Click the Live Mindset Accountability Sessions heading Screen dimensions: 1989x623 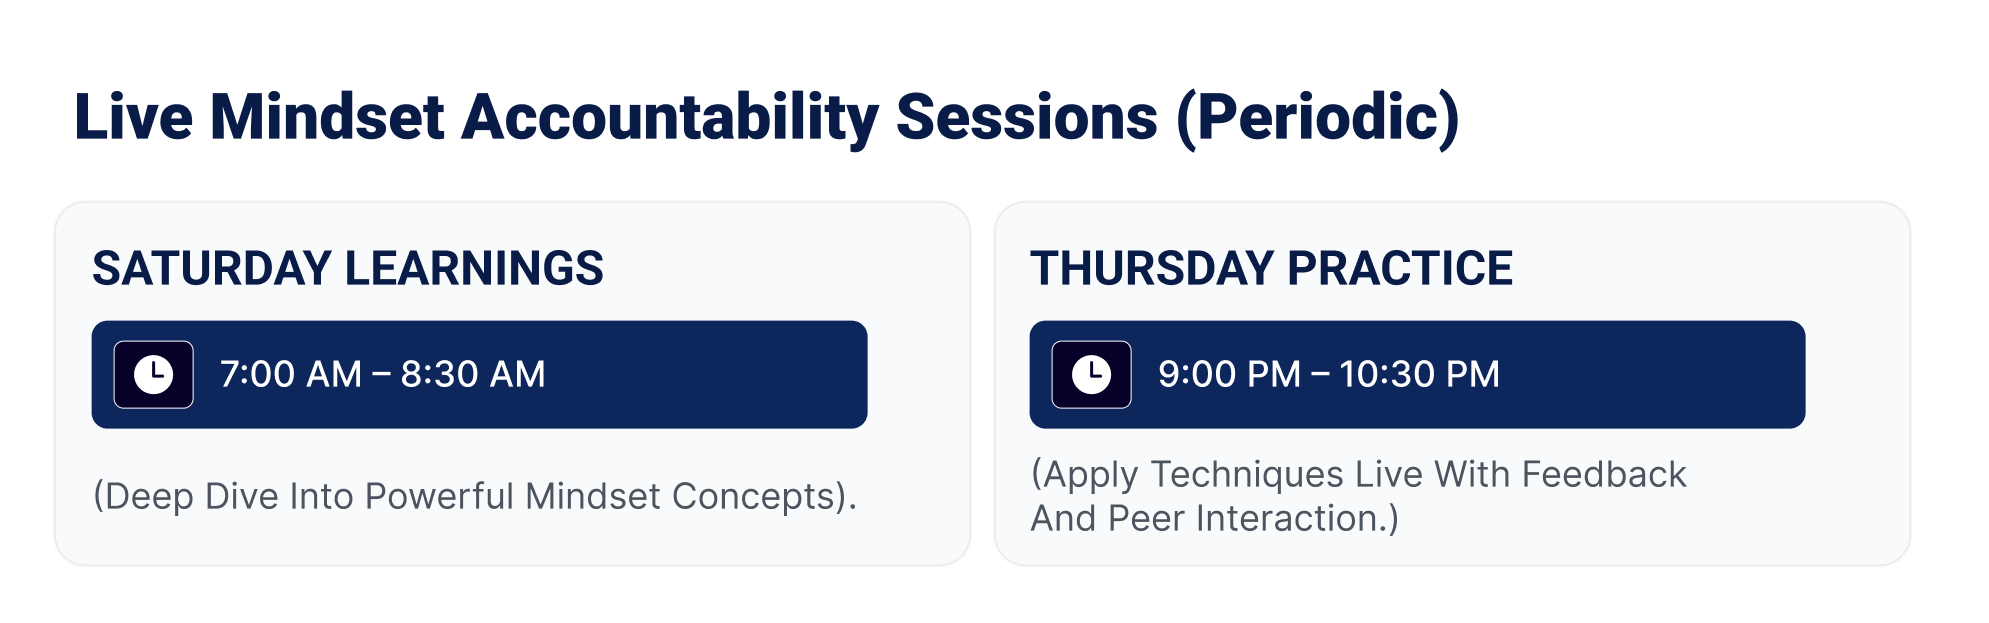click(767, 118)
